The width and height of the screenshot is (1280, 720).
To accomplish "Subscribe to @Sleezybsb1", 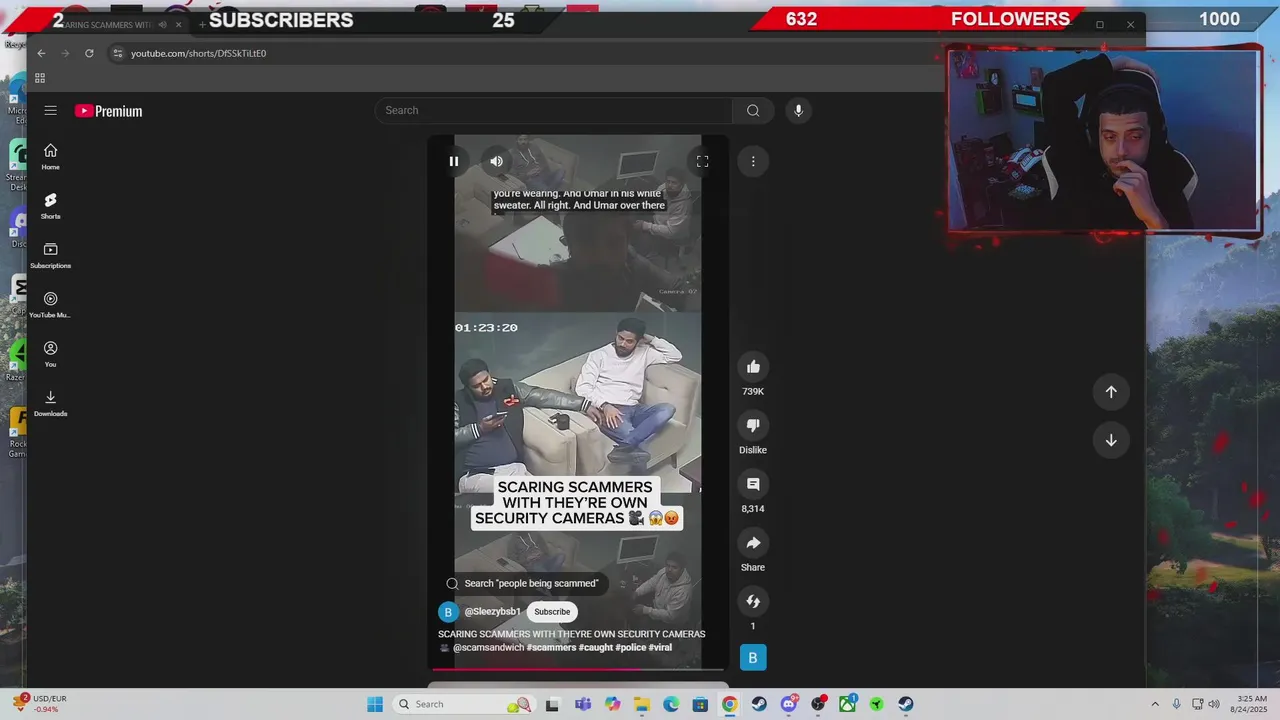I will (x=552, y=612).
